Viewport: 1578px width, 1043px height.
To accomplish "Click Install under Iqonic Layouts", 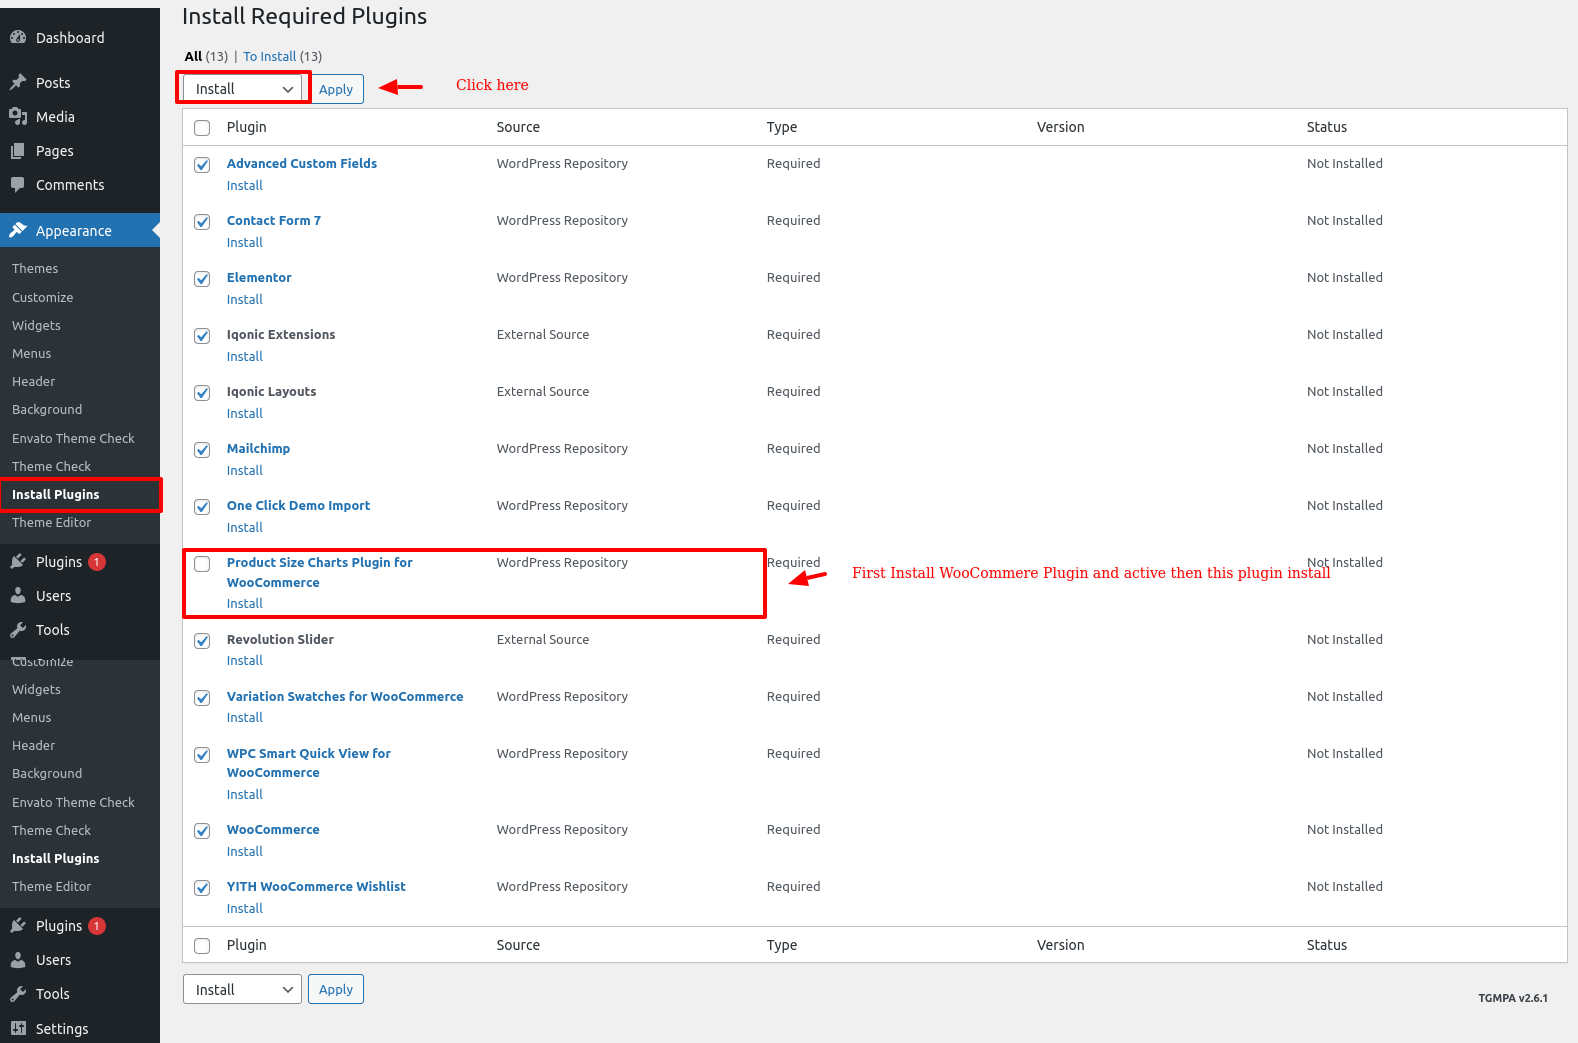I will pos(244,413).
